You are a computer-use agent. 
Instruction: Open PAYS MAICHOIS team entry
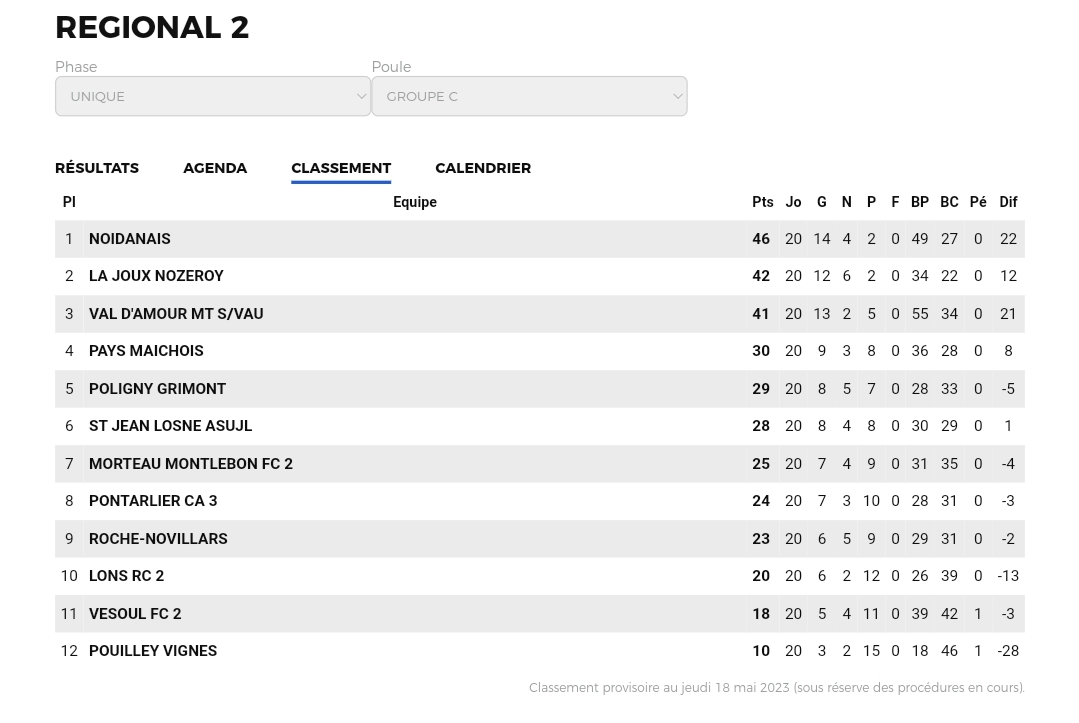[x=146, y=351]
